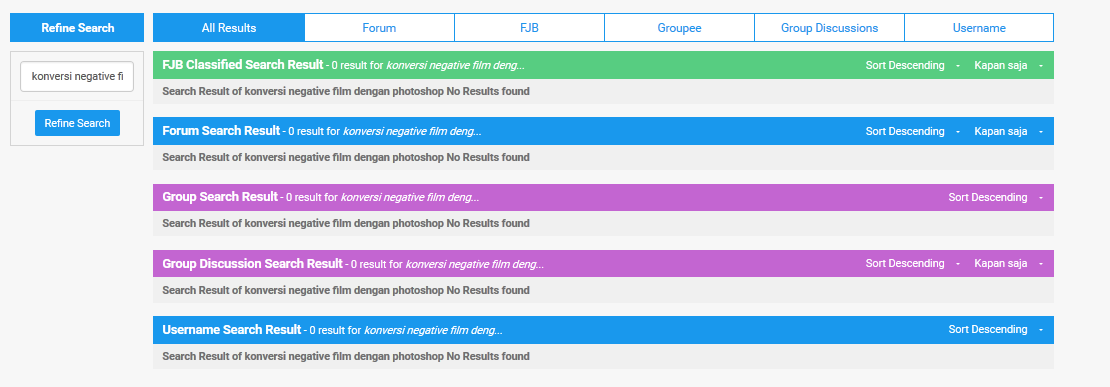The height and width of the screenshot is (387, 1110).
Task: Open the Groupee tab
Action: 679,28
